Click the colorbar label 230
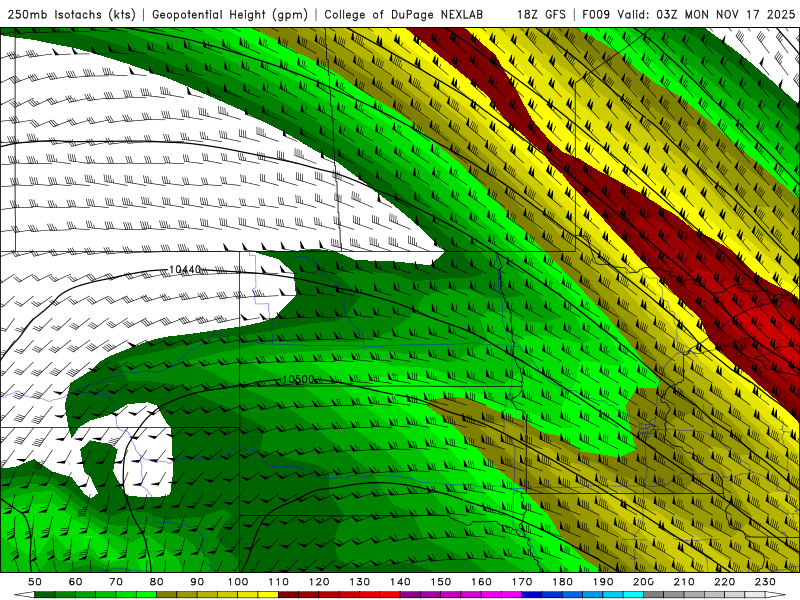The image size is (800, 600). (x=765, y=582)
